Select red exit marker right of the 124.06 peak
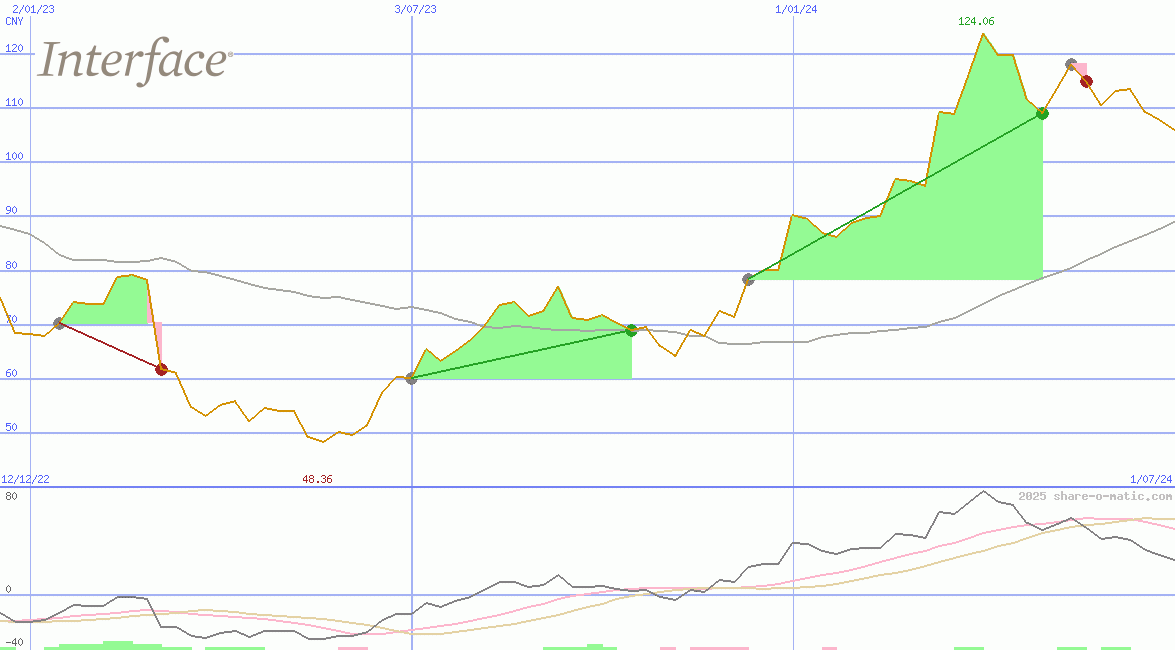The height and width of the screenshot is (650, 1175). (1086, 81)
